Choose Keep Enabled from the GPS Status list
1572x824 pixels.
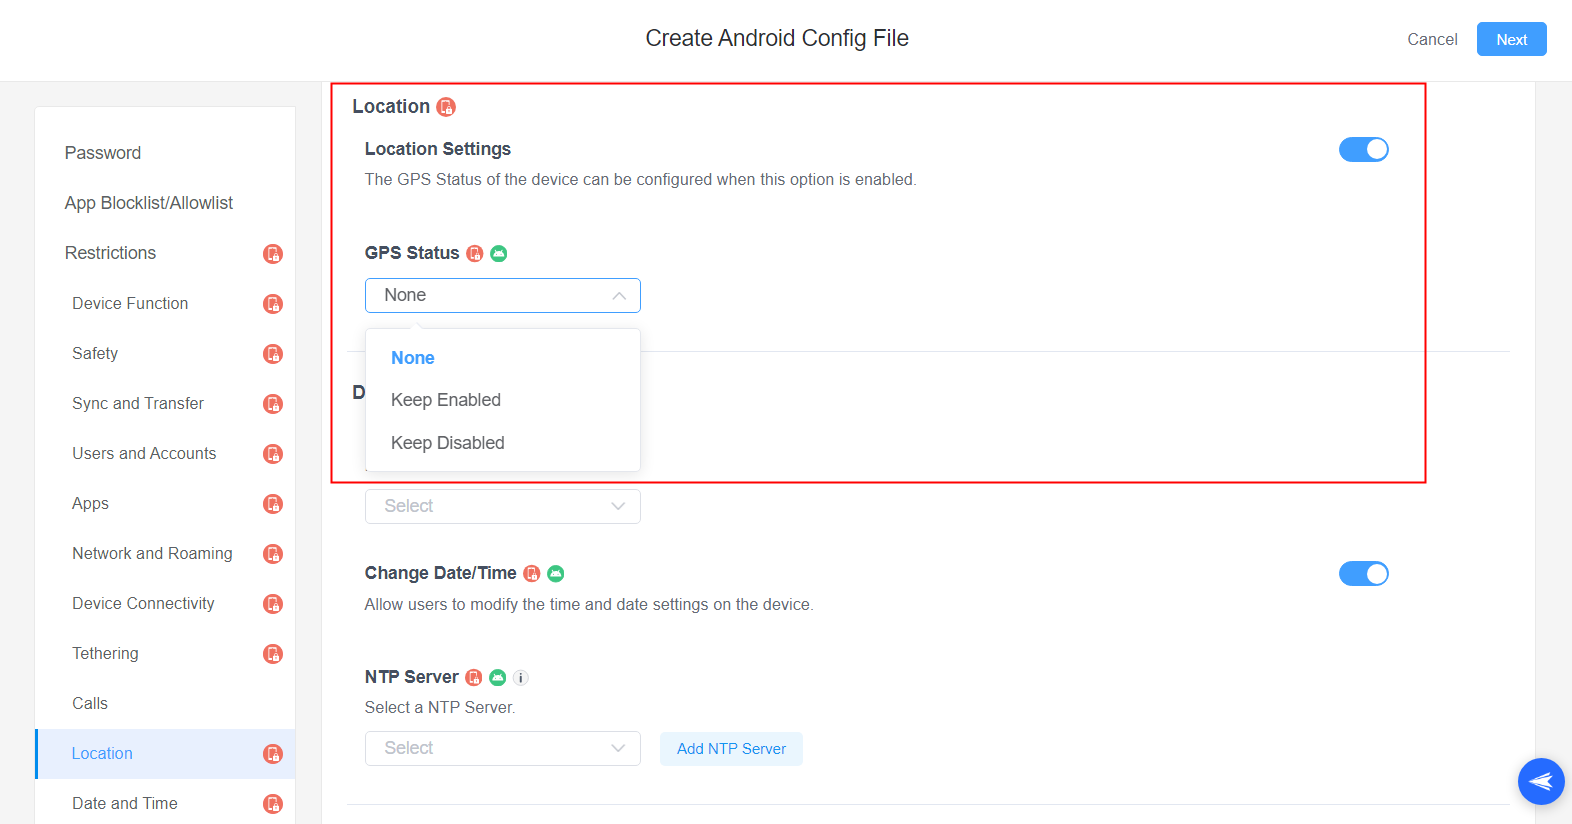click(446, 399)
